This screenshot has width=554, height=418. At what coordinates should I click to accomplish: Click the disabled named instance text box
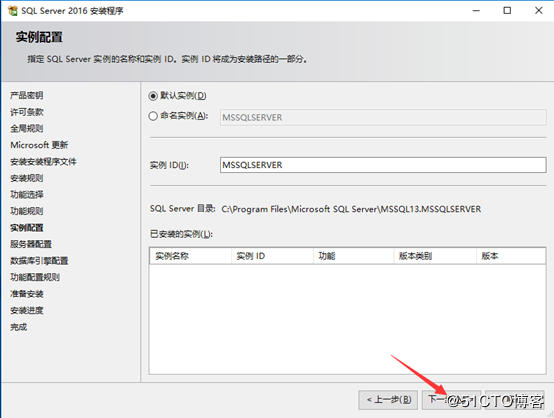tap(383, 117)
